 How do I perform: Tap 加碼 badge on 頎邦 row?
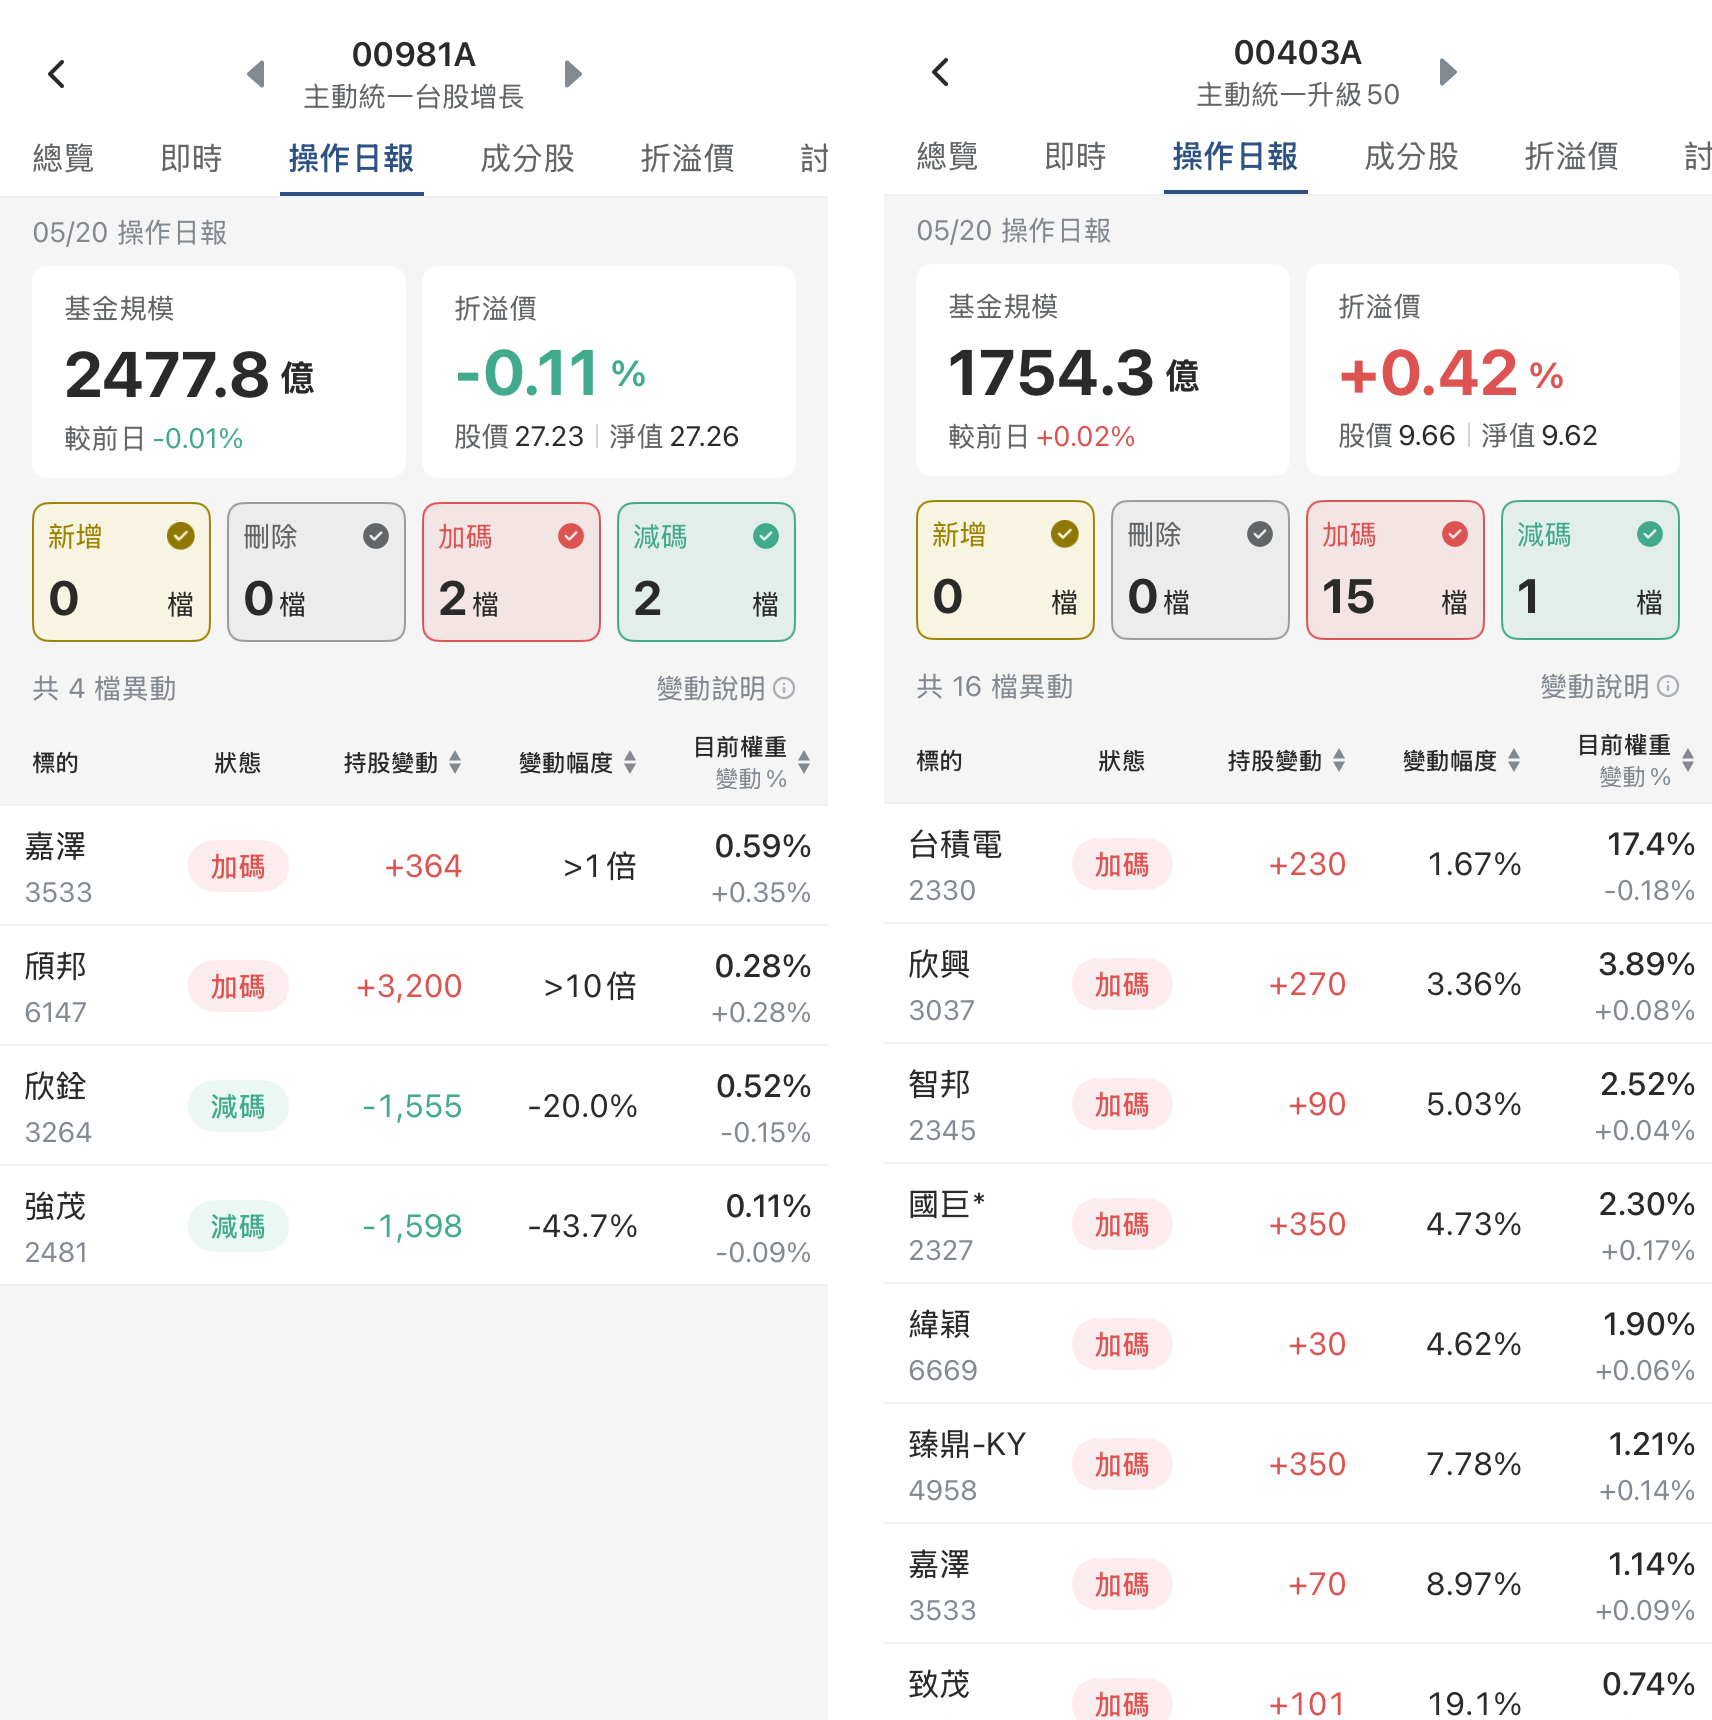pos(238,986)
